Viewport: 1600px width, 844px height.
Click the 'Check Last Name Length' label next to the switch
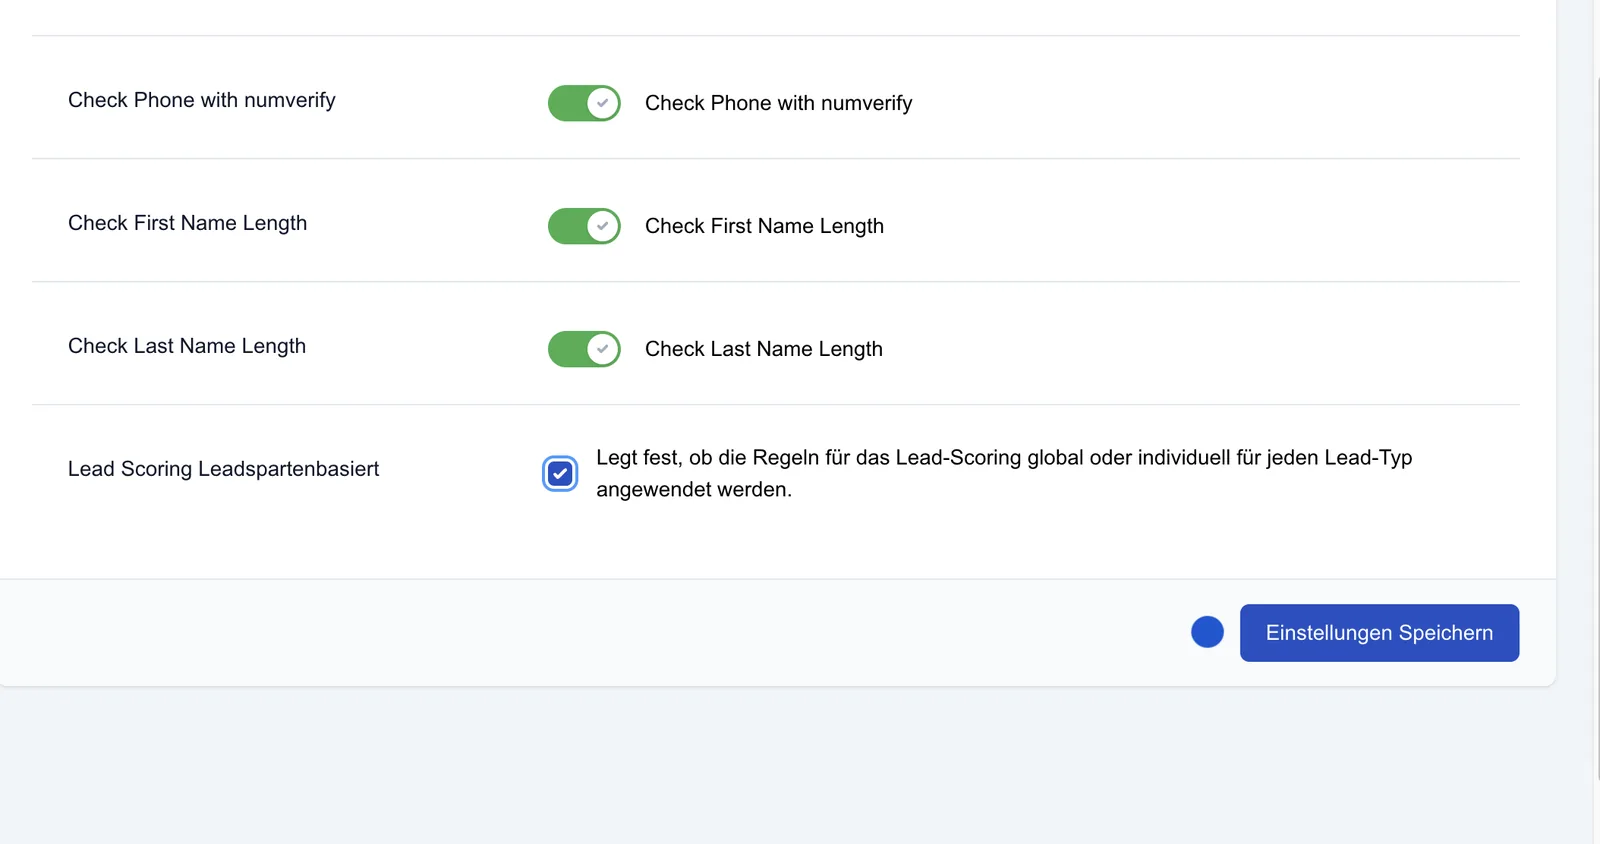point(764,349)
